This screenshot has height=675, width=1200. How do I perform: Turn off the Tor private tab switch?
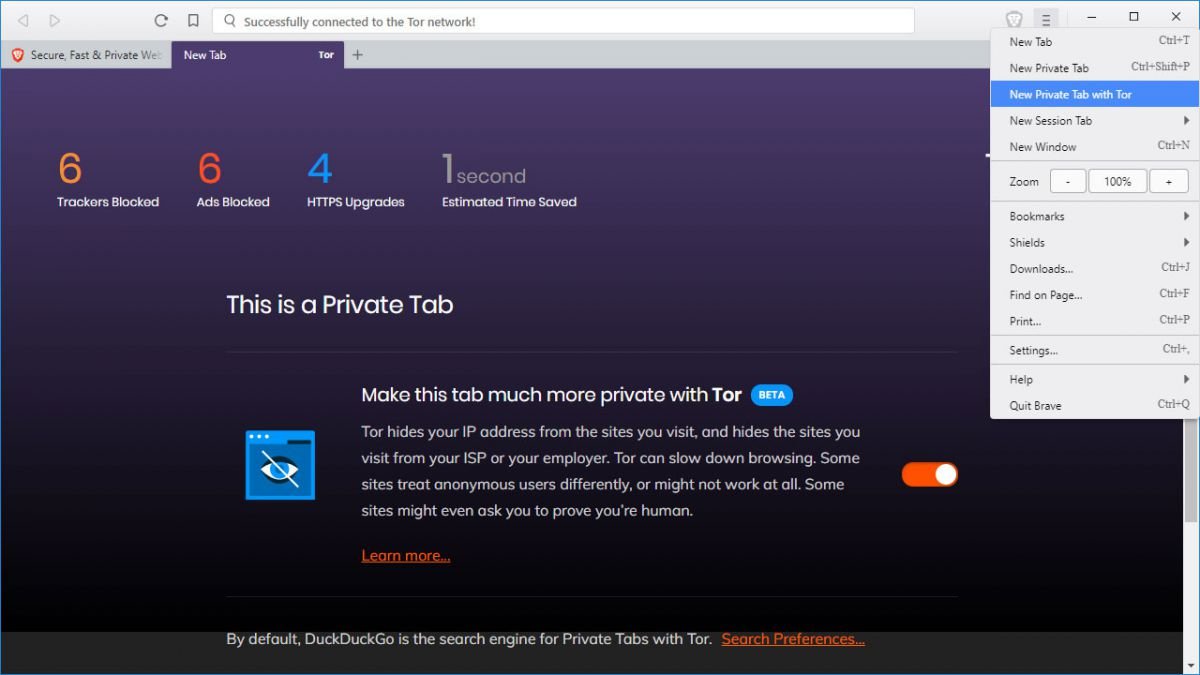point(930,474)
